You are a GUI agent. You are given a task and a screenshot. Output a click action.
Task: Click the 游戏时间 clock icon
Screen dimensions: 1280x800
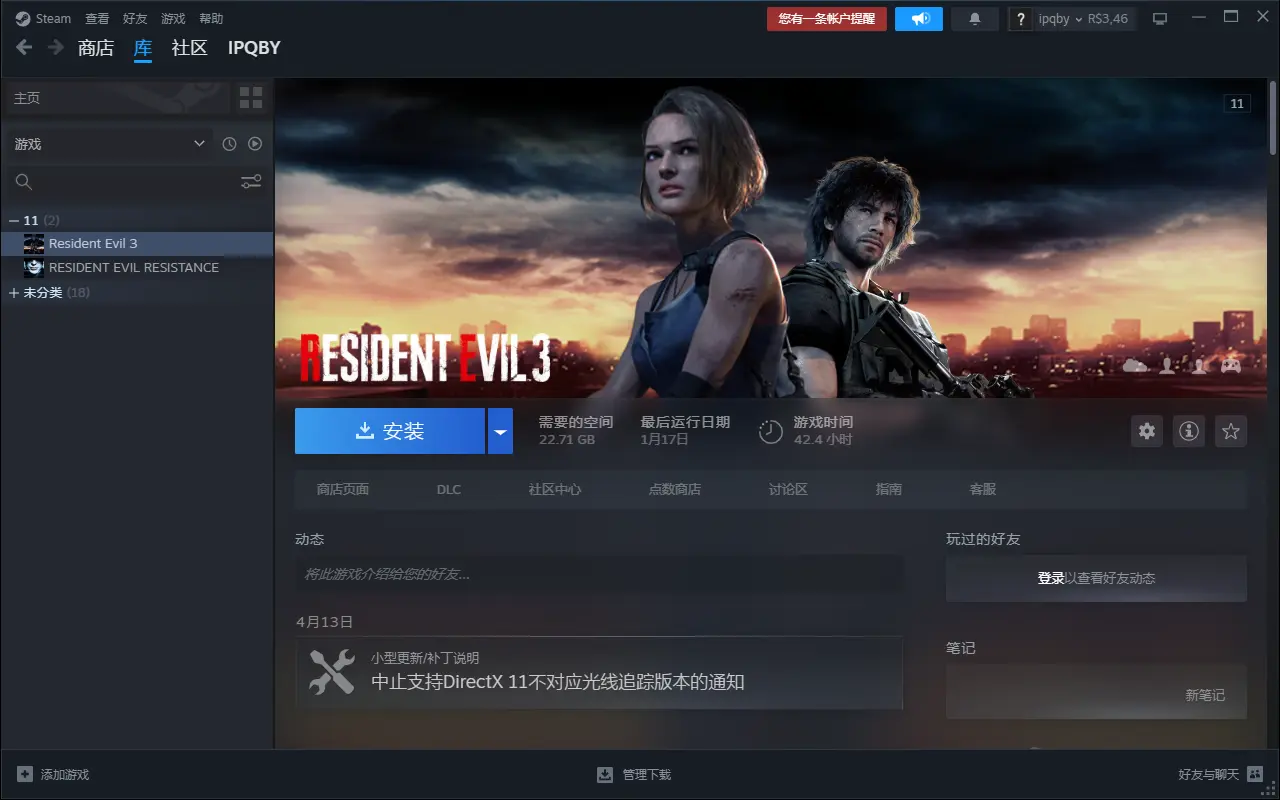click(771, 431)
